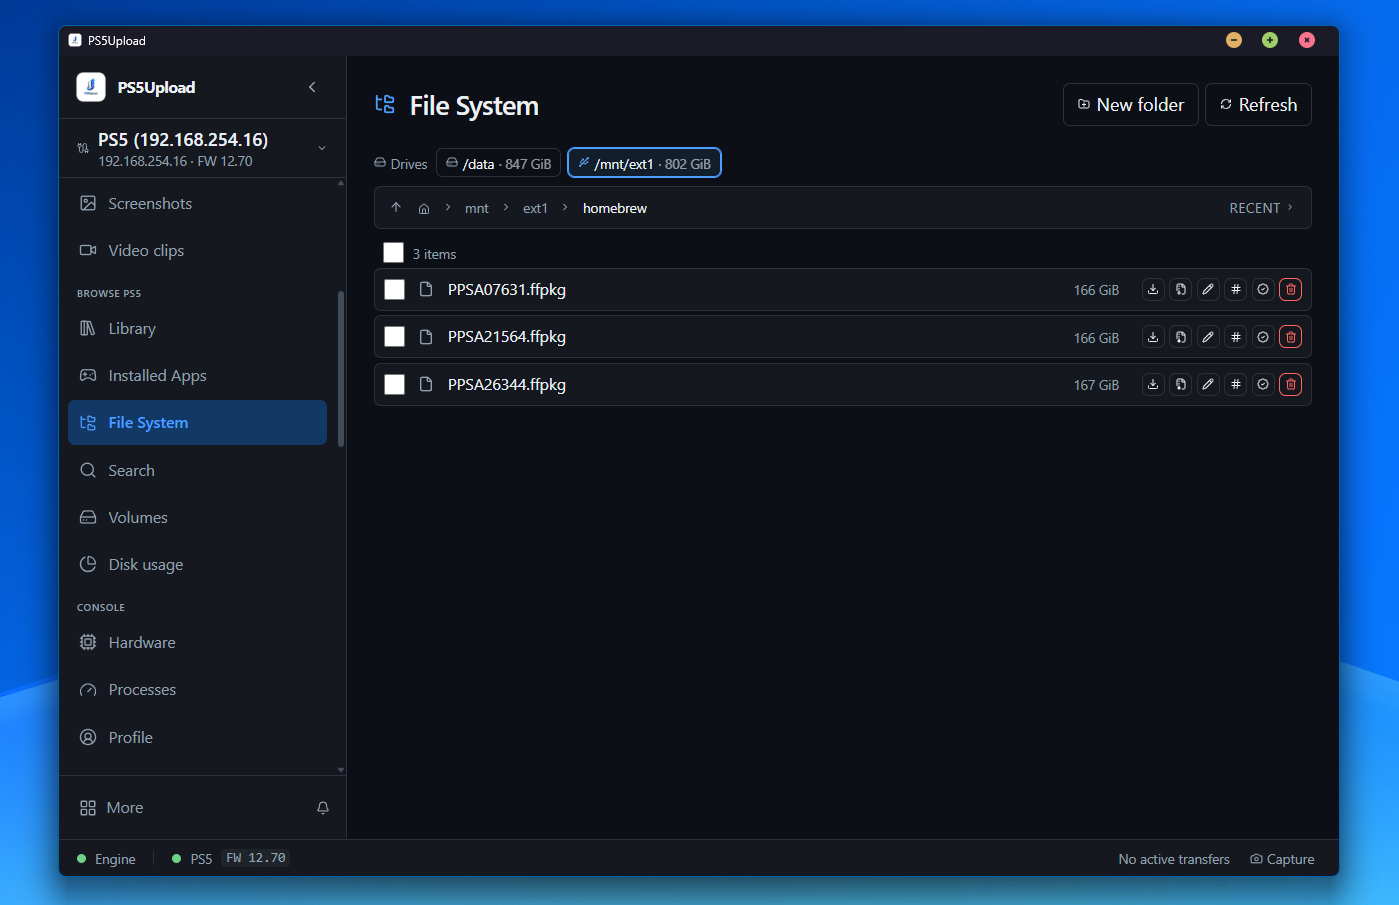Rename PPSA07631.ffpkg with the pencil icon
Viewport: 1399px width, 905px height.
click(x=1208, y=290)
